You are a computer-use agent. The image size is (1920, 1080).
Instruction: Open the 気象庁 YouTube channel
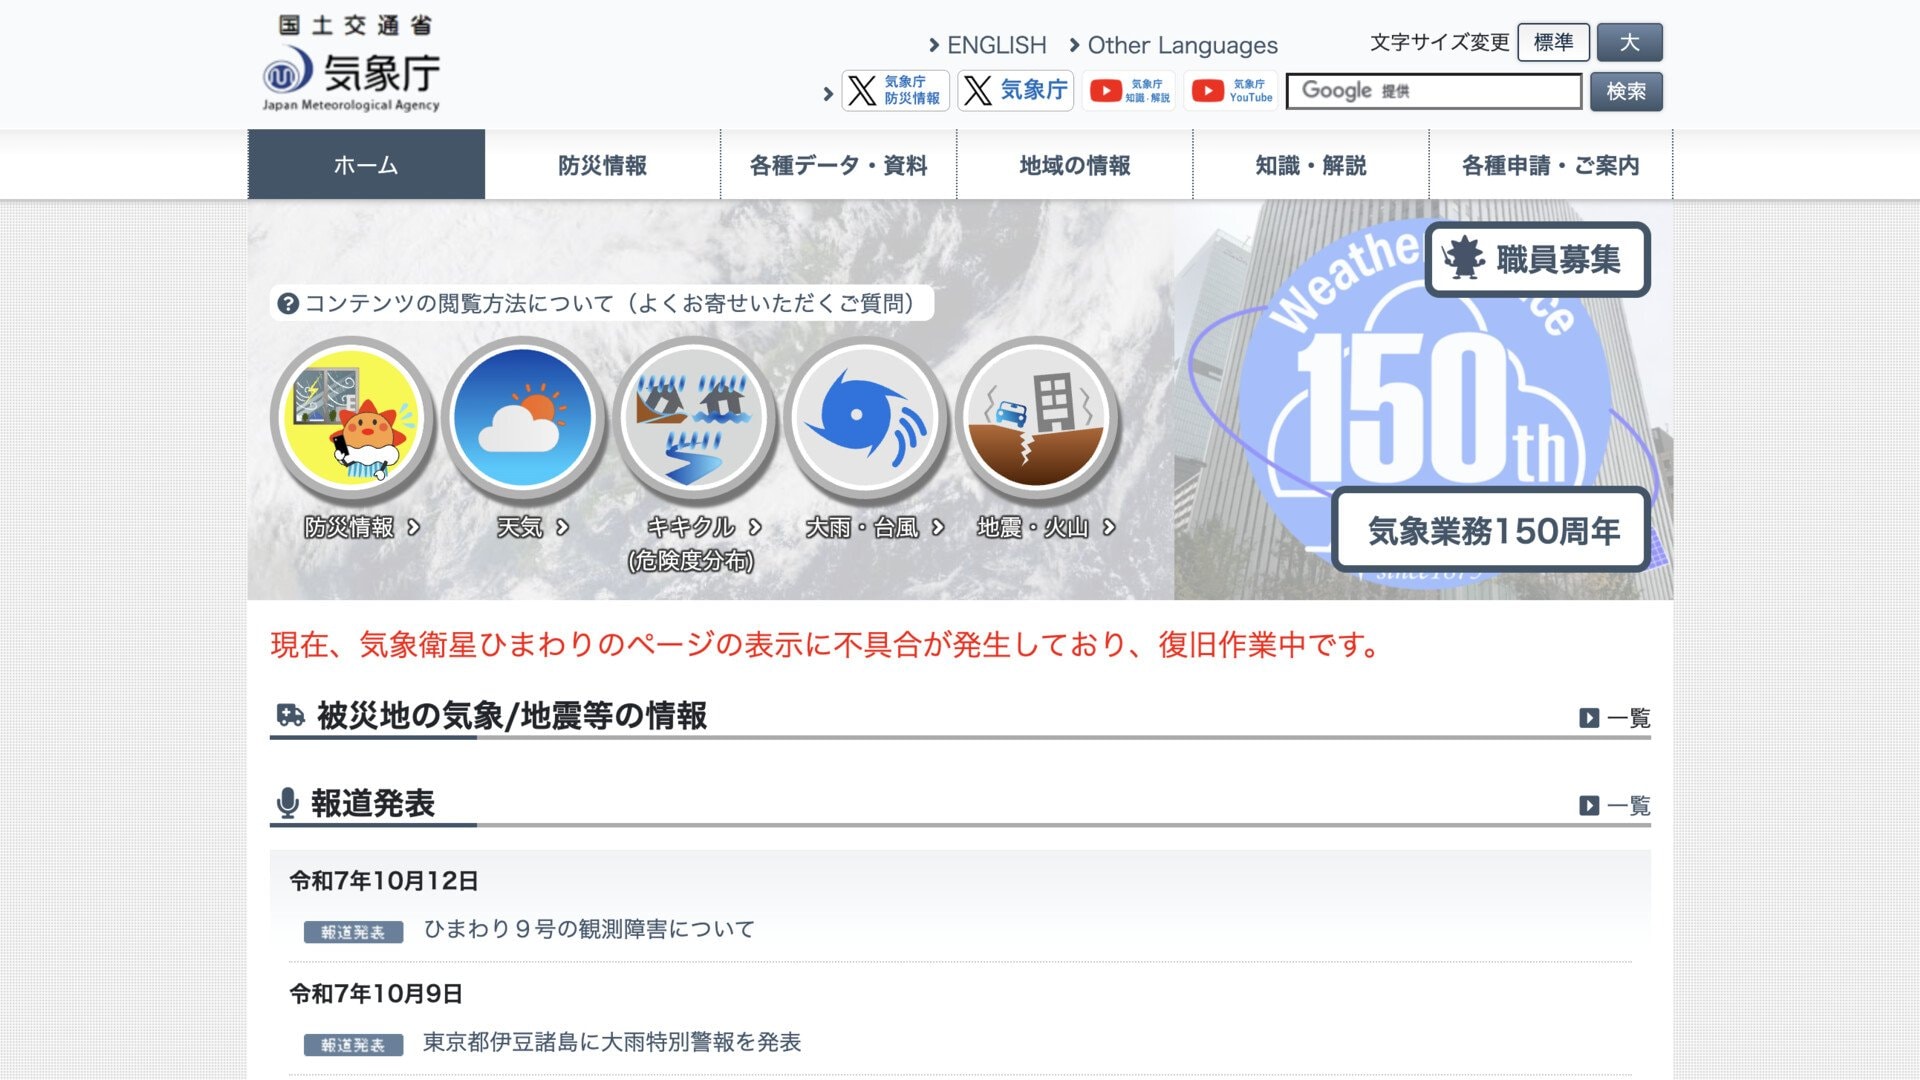pyautogui.click(x=1230, y=90)
